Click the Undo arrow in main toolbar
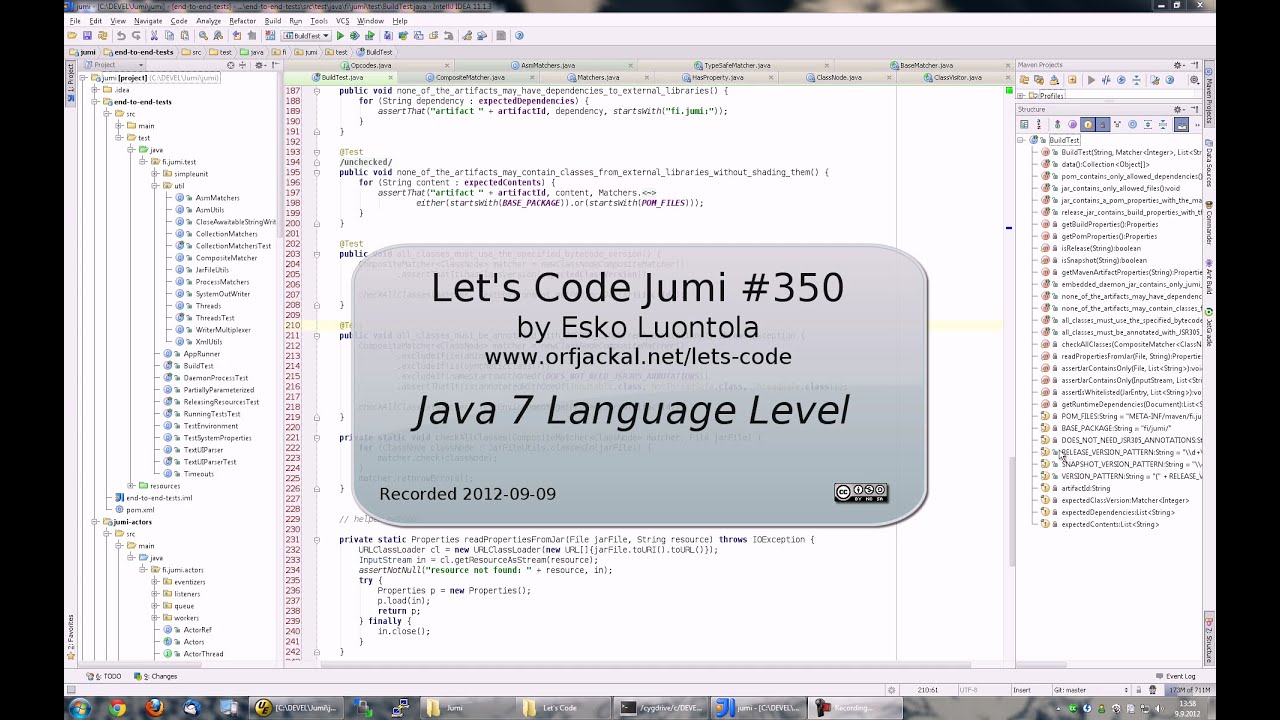The height and width of the screenshot is (720, 1280). click(x=121, y=35)
